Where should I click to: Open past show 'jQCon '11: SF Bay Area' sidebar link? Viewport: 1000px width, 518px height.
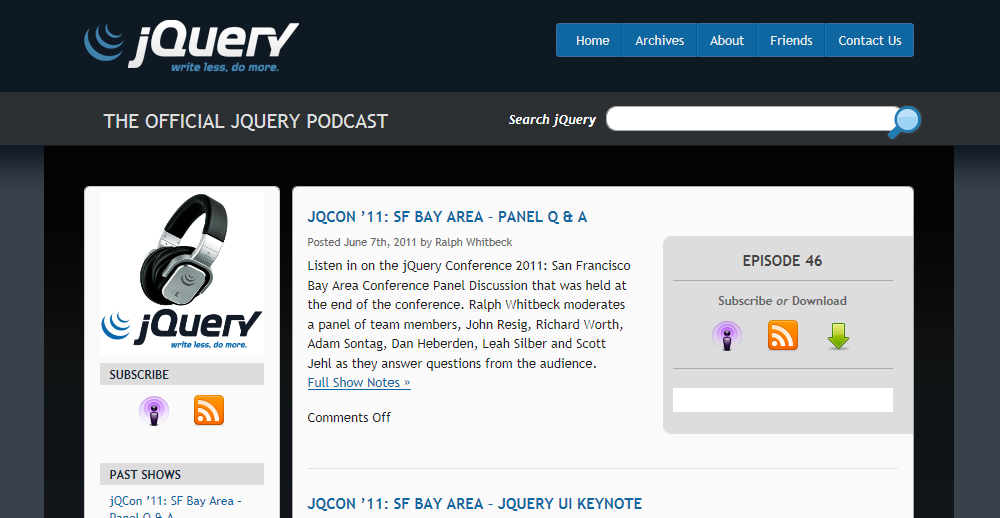(x=175, y=508)
